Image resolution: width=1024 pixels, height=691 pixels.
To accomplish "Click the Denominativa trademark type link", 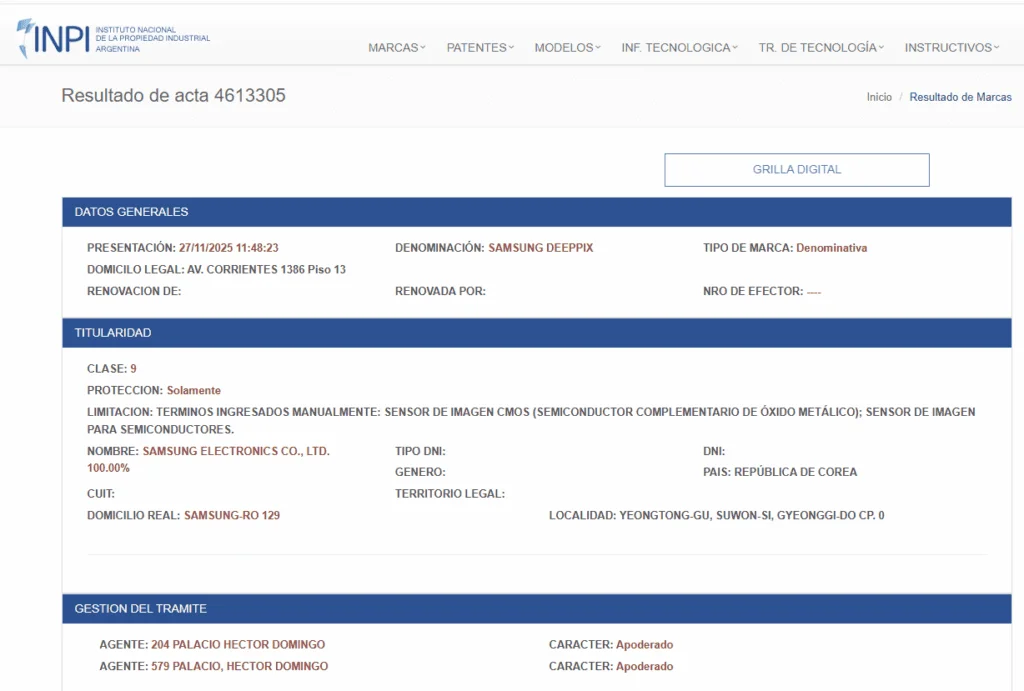I will (833, 247).
